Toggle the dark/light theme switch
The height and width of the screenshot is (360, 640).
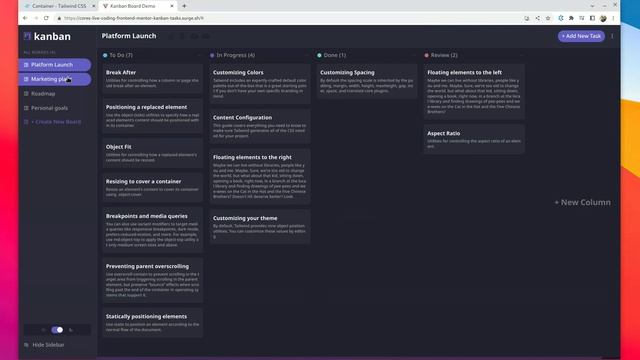coord(57,330)
